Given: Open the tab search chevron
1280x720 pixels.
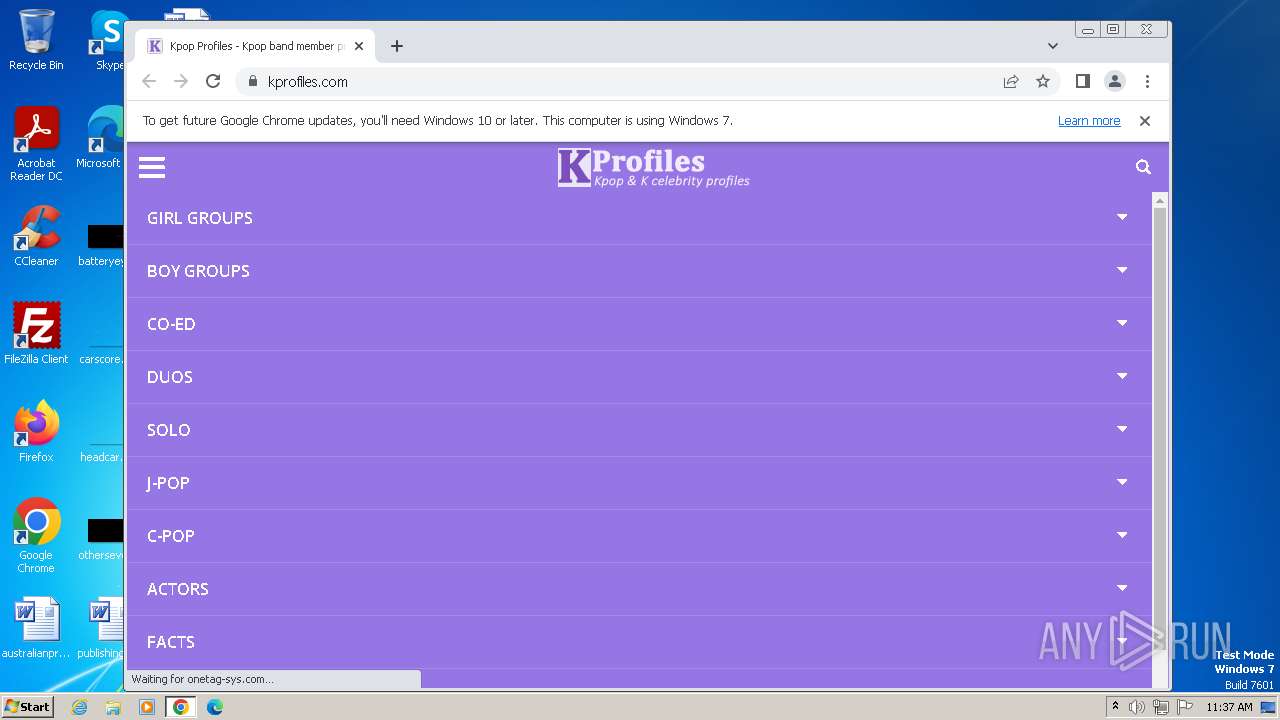Looking at the screenshot, I should click(1053, 46).
